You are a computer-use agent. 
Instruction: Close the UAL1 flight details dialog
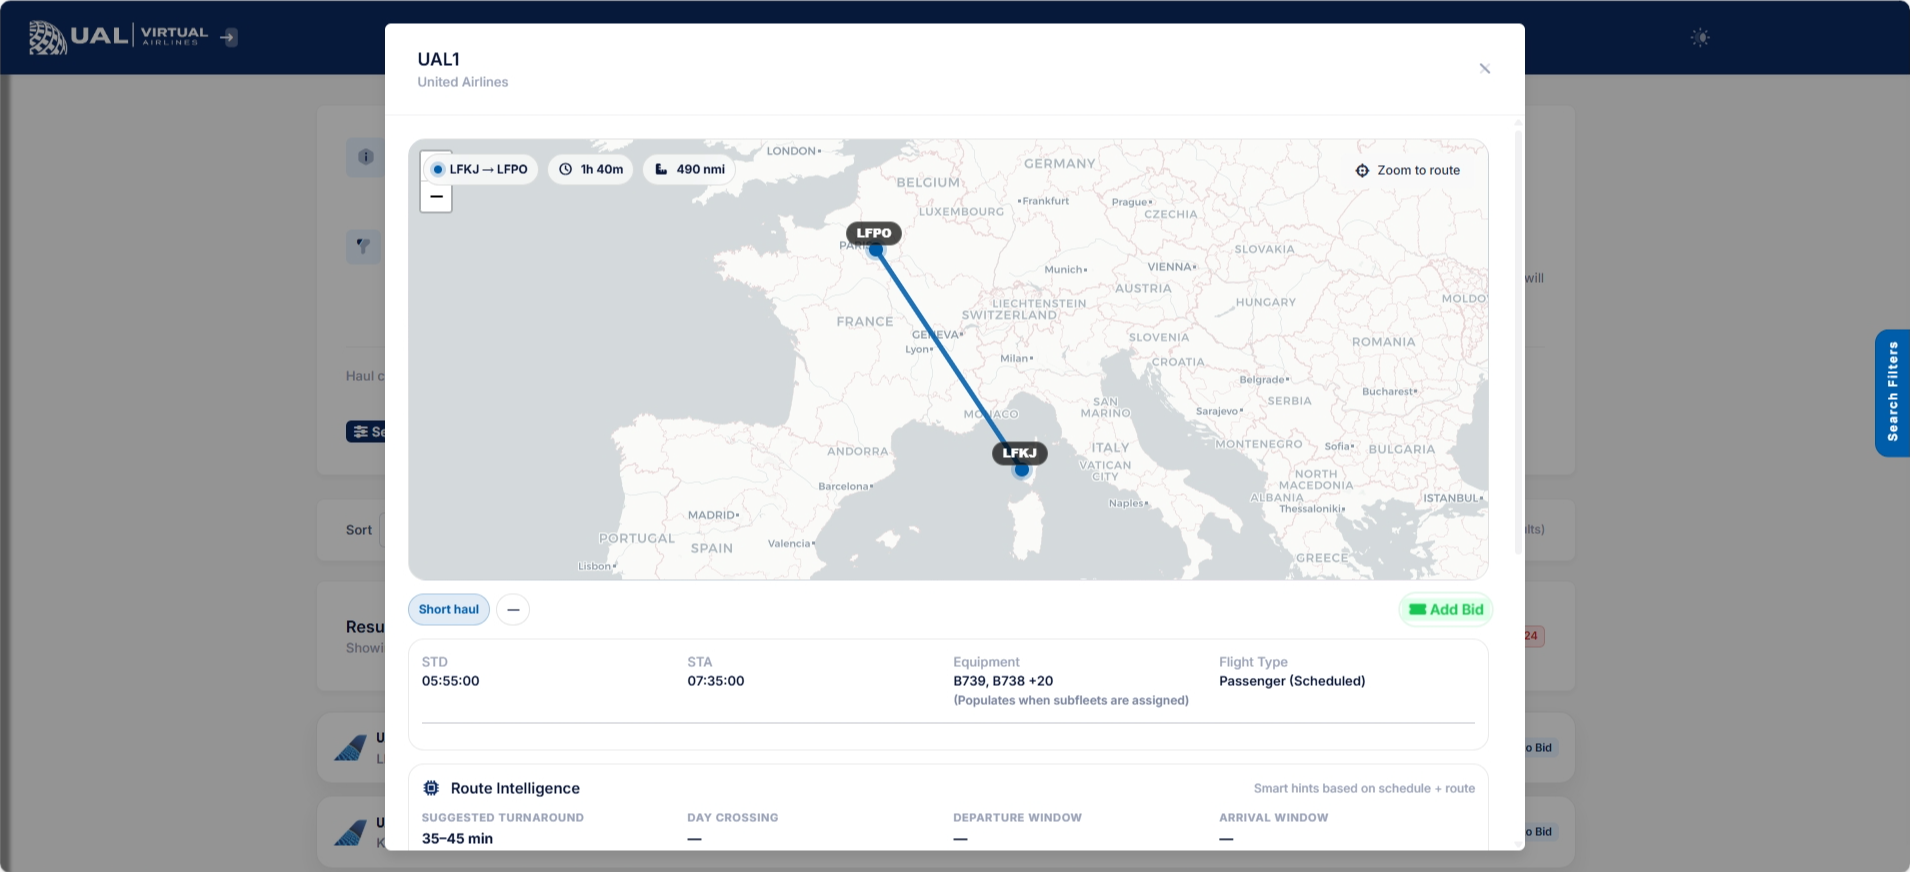1484,69
